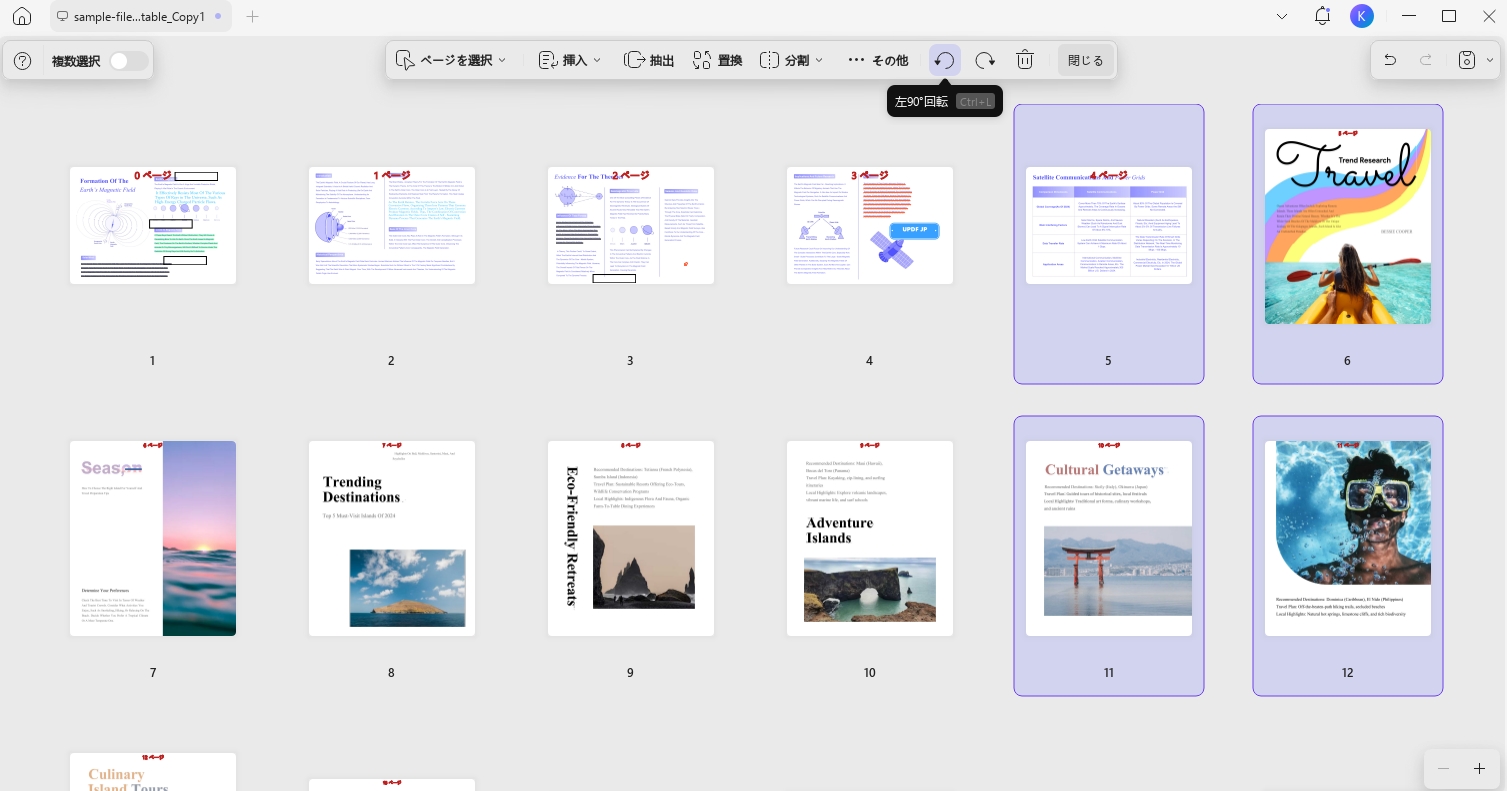1507x791 pixels.
Task: Rotate selected pages right 90 degrees
Action: click(985, 60)
